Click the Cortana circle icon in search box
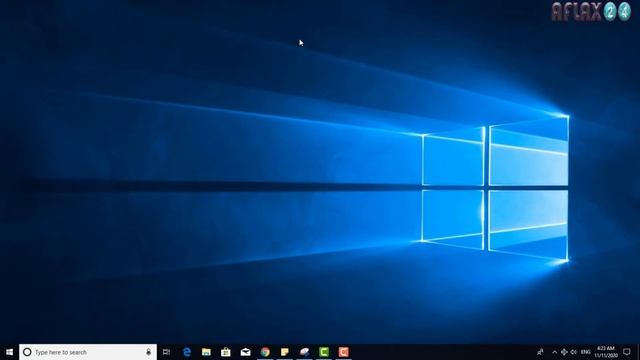Screen dimensions: 640x360 point(27,352)
